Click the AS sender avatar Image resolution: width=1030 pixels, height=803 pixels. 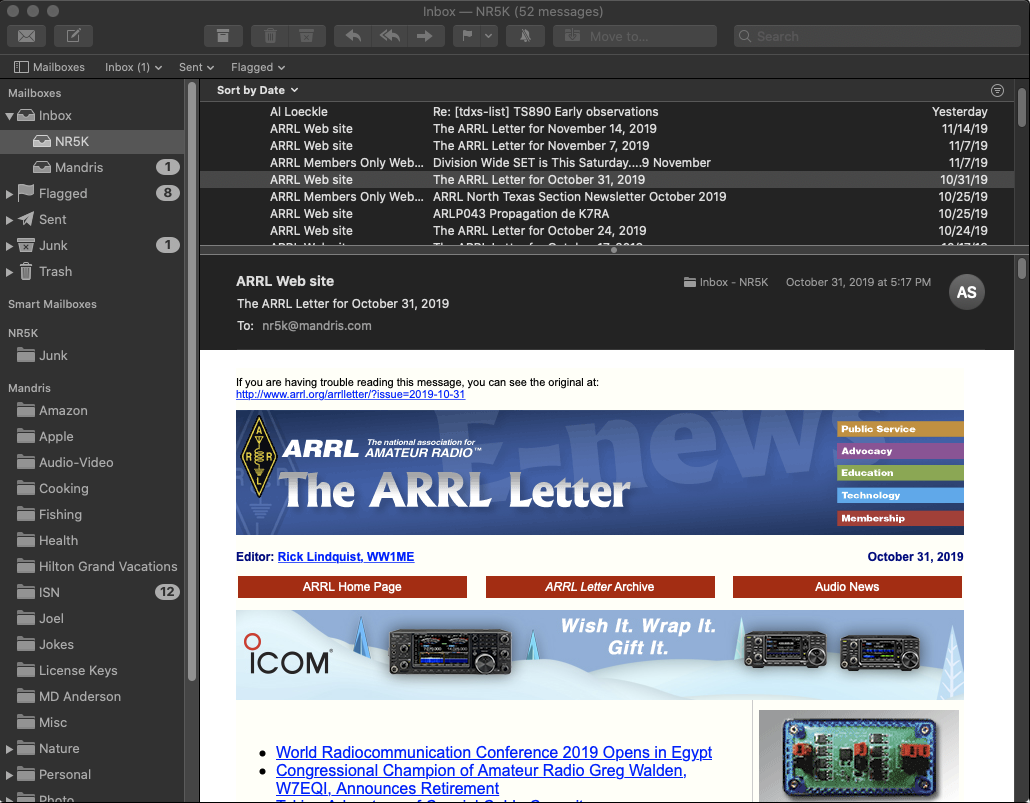(966, 292)
